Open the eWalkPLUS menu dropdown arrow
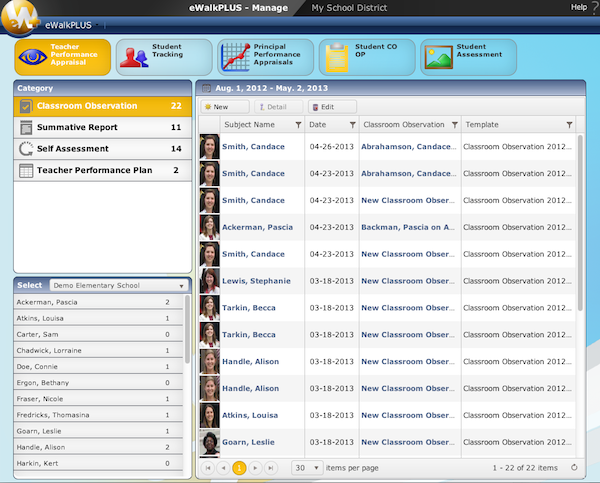 tap(97, 25)
